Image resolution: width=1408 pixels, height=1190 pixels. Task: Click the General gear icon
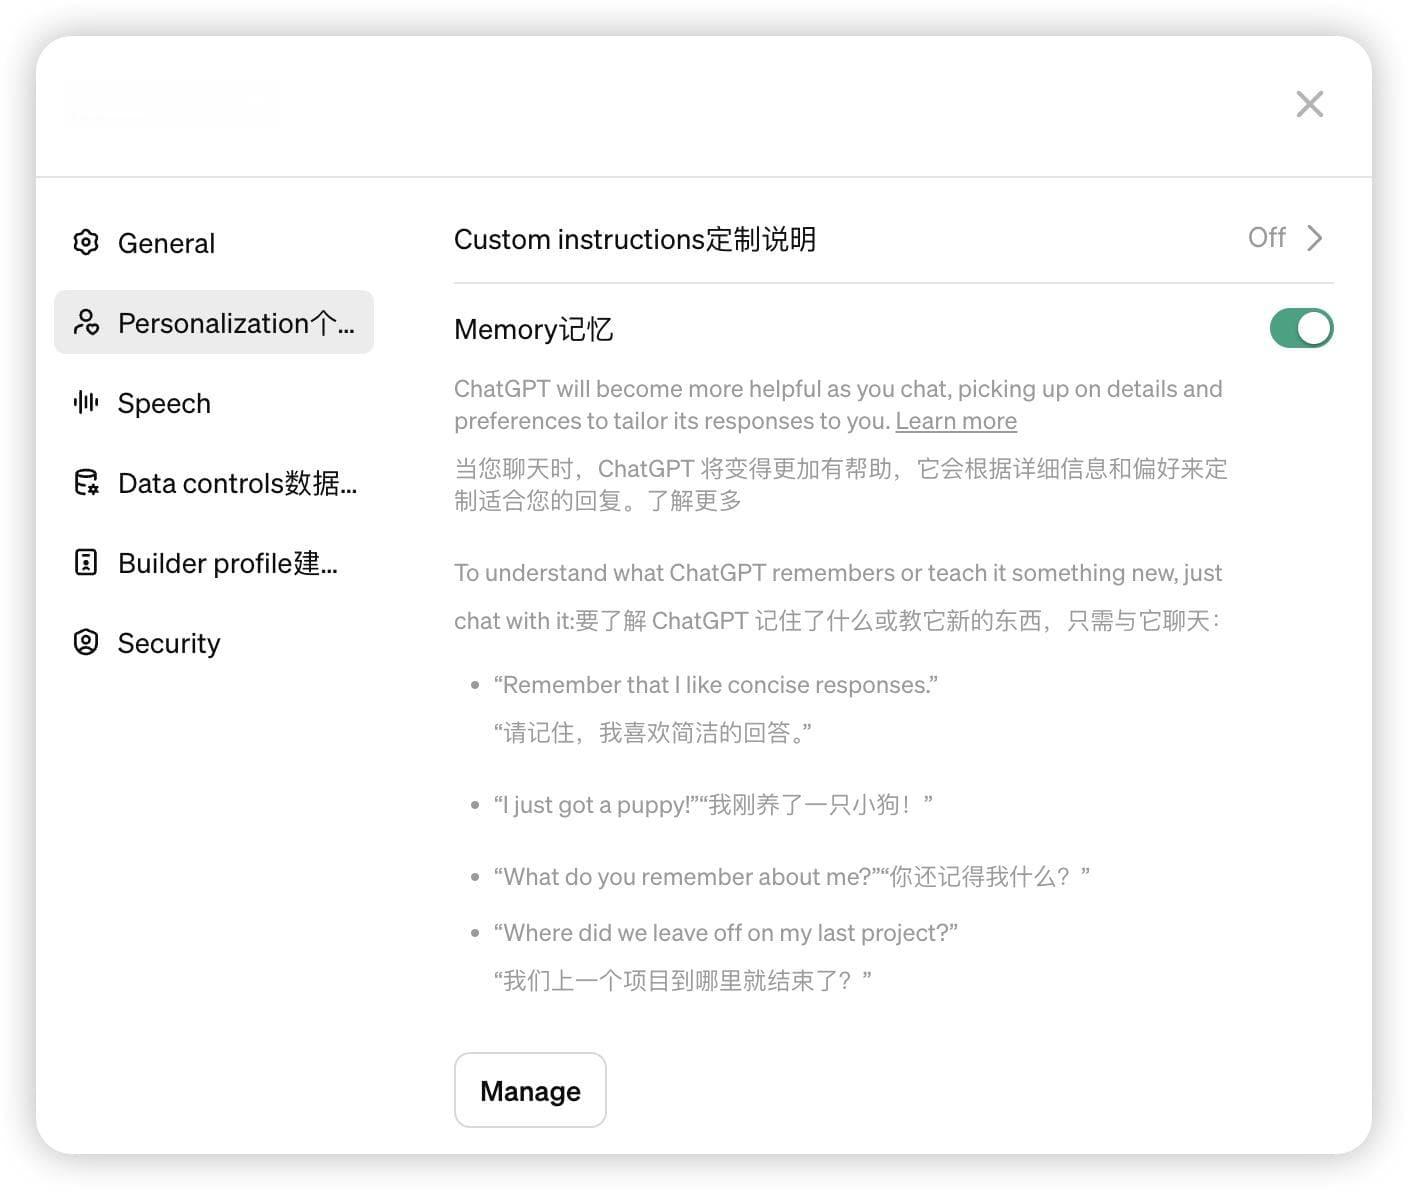point(86,242)
